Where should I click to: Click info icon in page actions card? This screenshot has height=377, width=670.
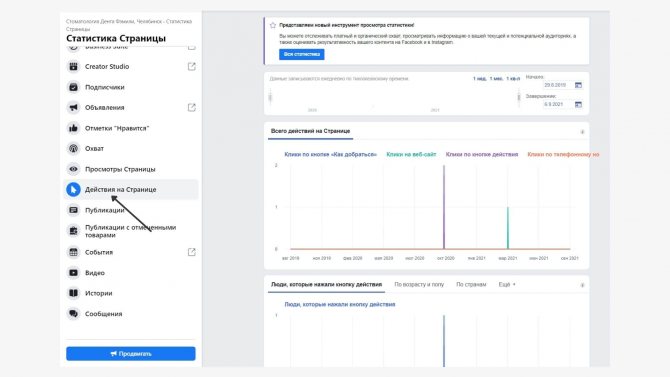click(x=582, y=132)
